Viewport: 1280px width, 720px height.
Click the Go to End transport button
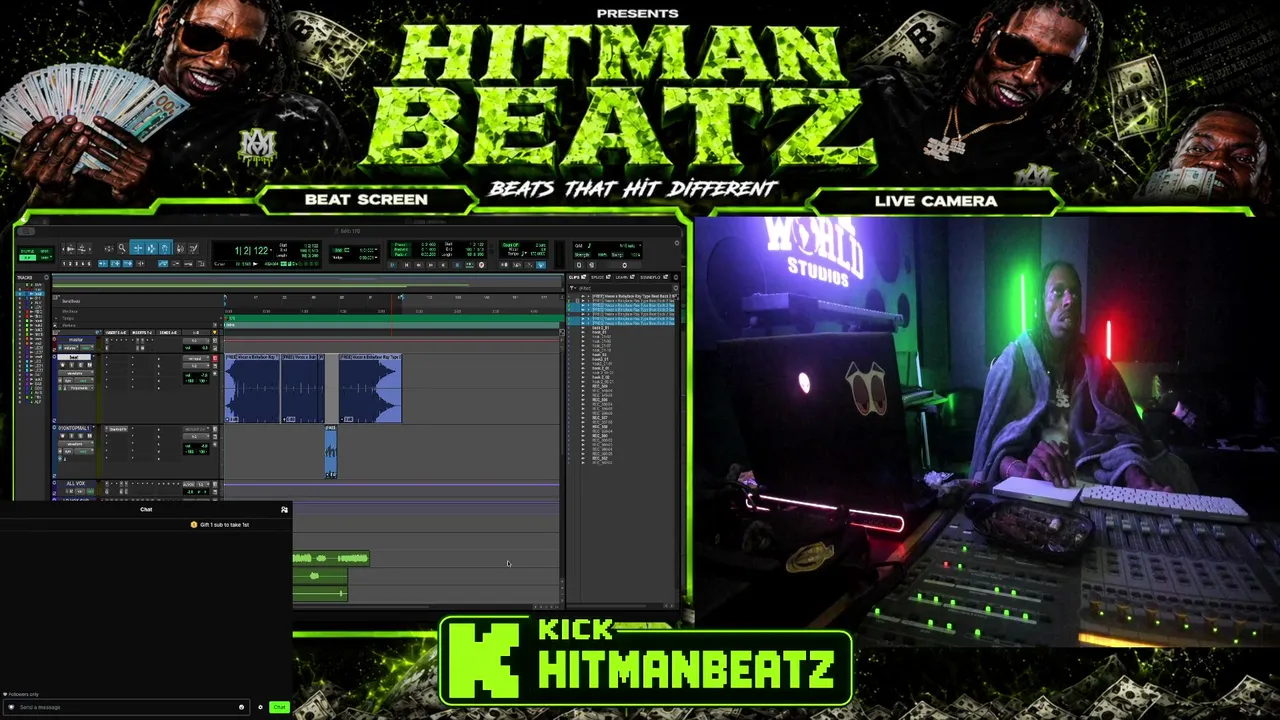click(443, 265)
